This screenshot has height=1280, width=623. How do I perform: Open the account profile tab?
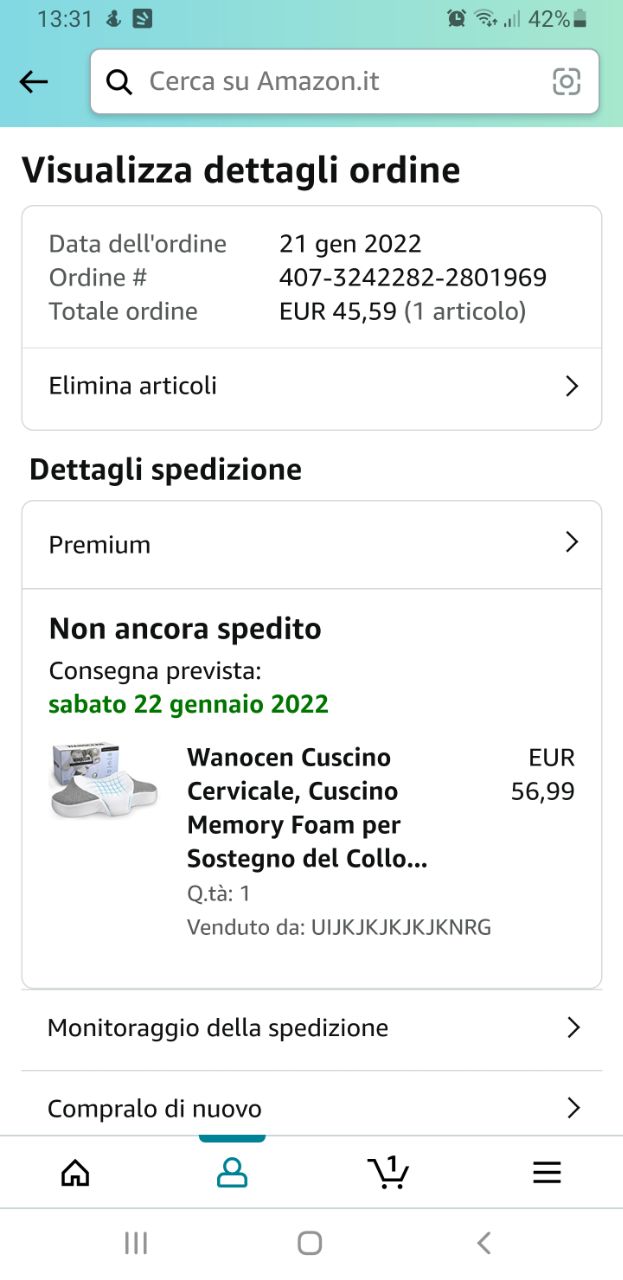(232, 1172)
